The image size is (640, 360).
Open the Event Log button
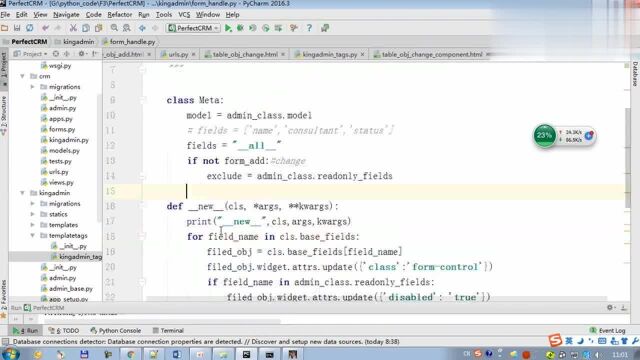(607, 331)
